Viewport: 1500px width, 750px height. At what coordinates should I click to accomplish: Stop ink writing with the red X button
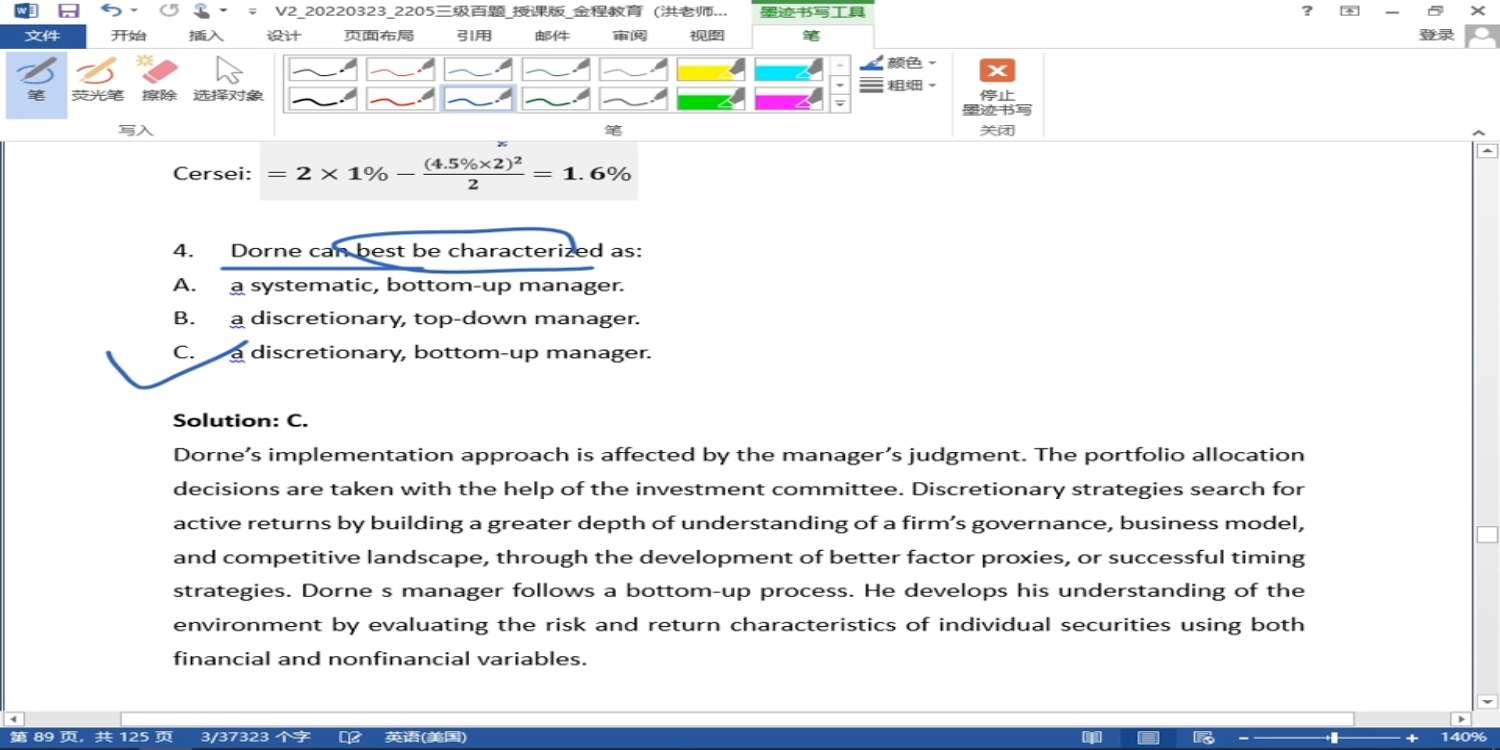pos(996,86)
